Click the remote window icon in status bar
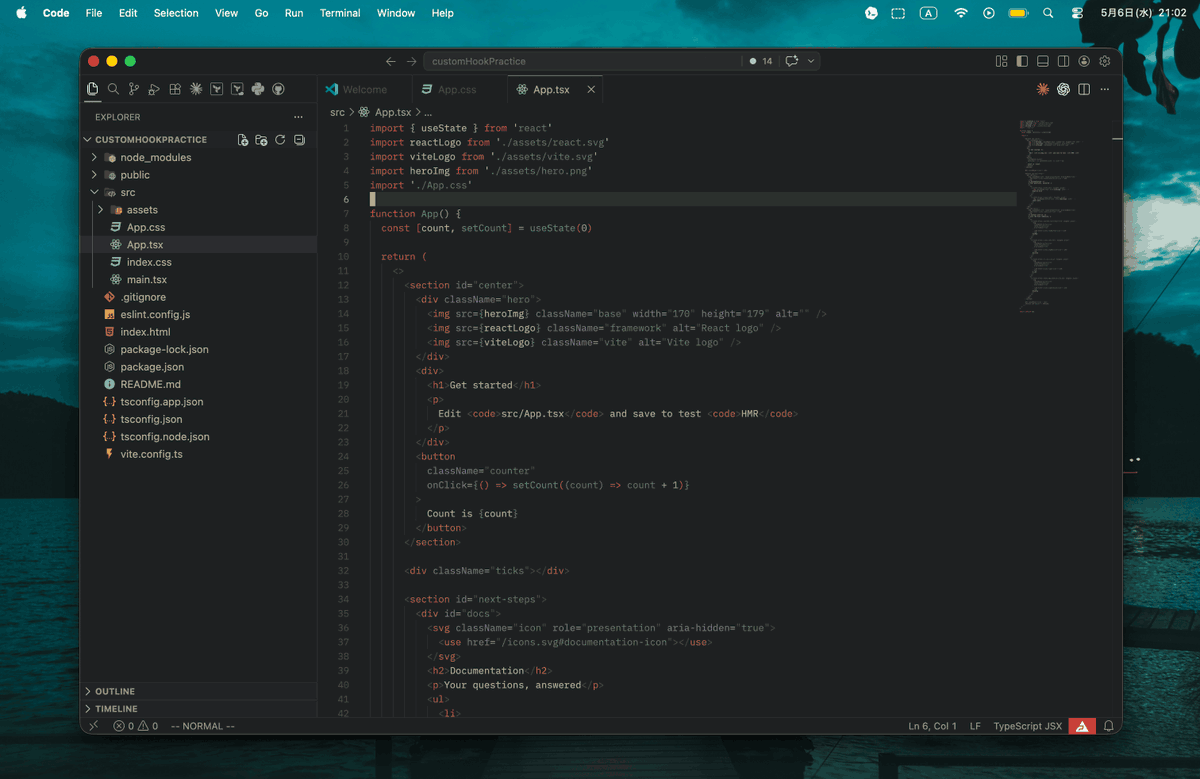The width and height of the screenshot is (1200, 779). pyautogui.click(x=93, y=726)
